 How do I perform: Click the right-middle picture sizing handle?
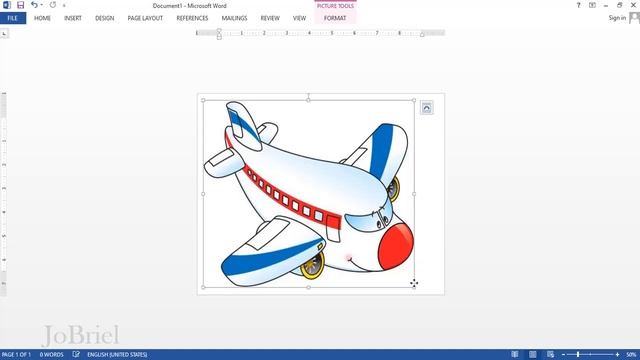(x=414, y=194)
